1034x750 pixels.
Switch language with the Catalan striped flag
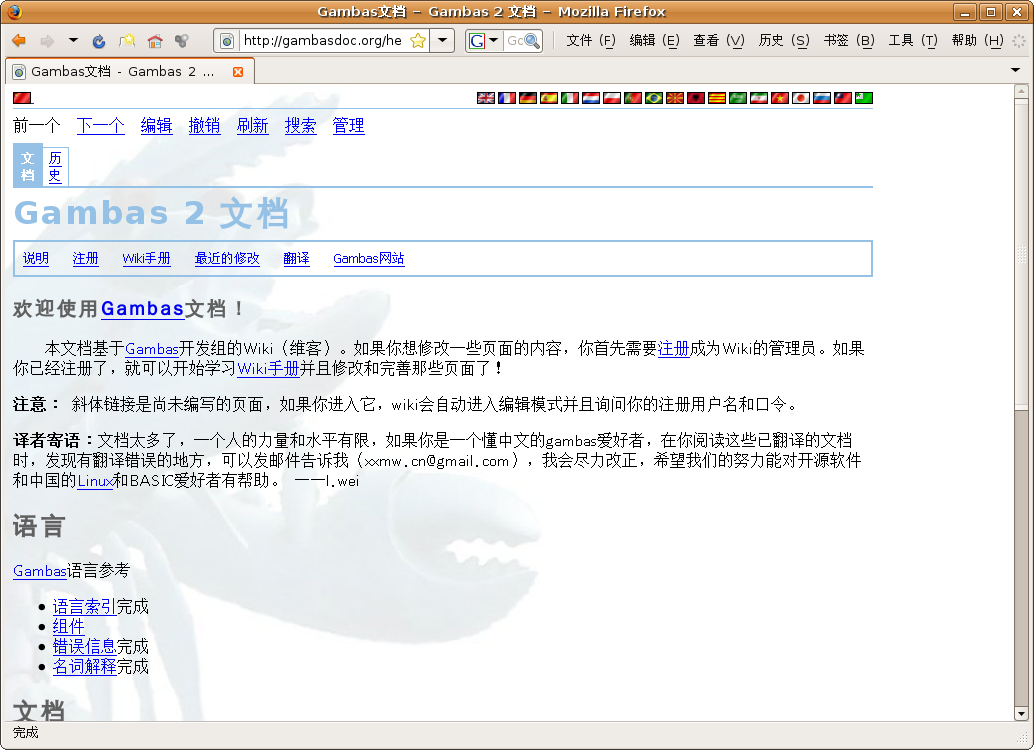tap(717, 98)
